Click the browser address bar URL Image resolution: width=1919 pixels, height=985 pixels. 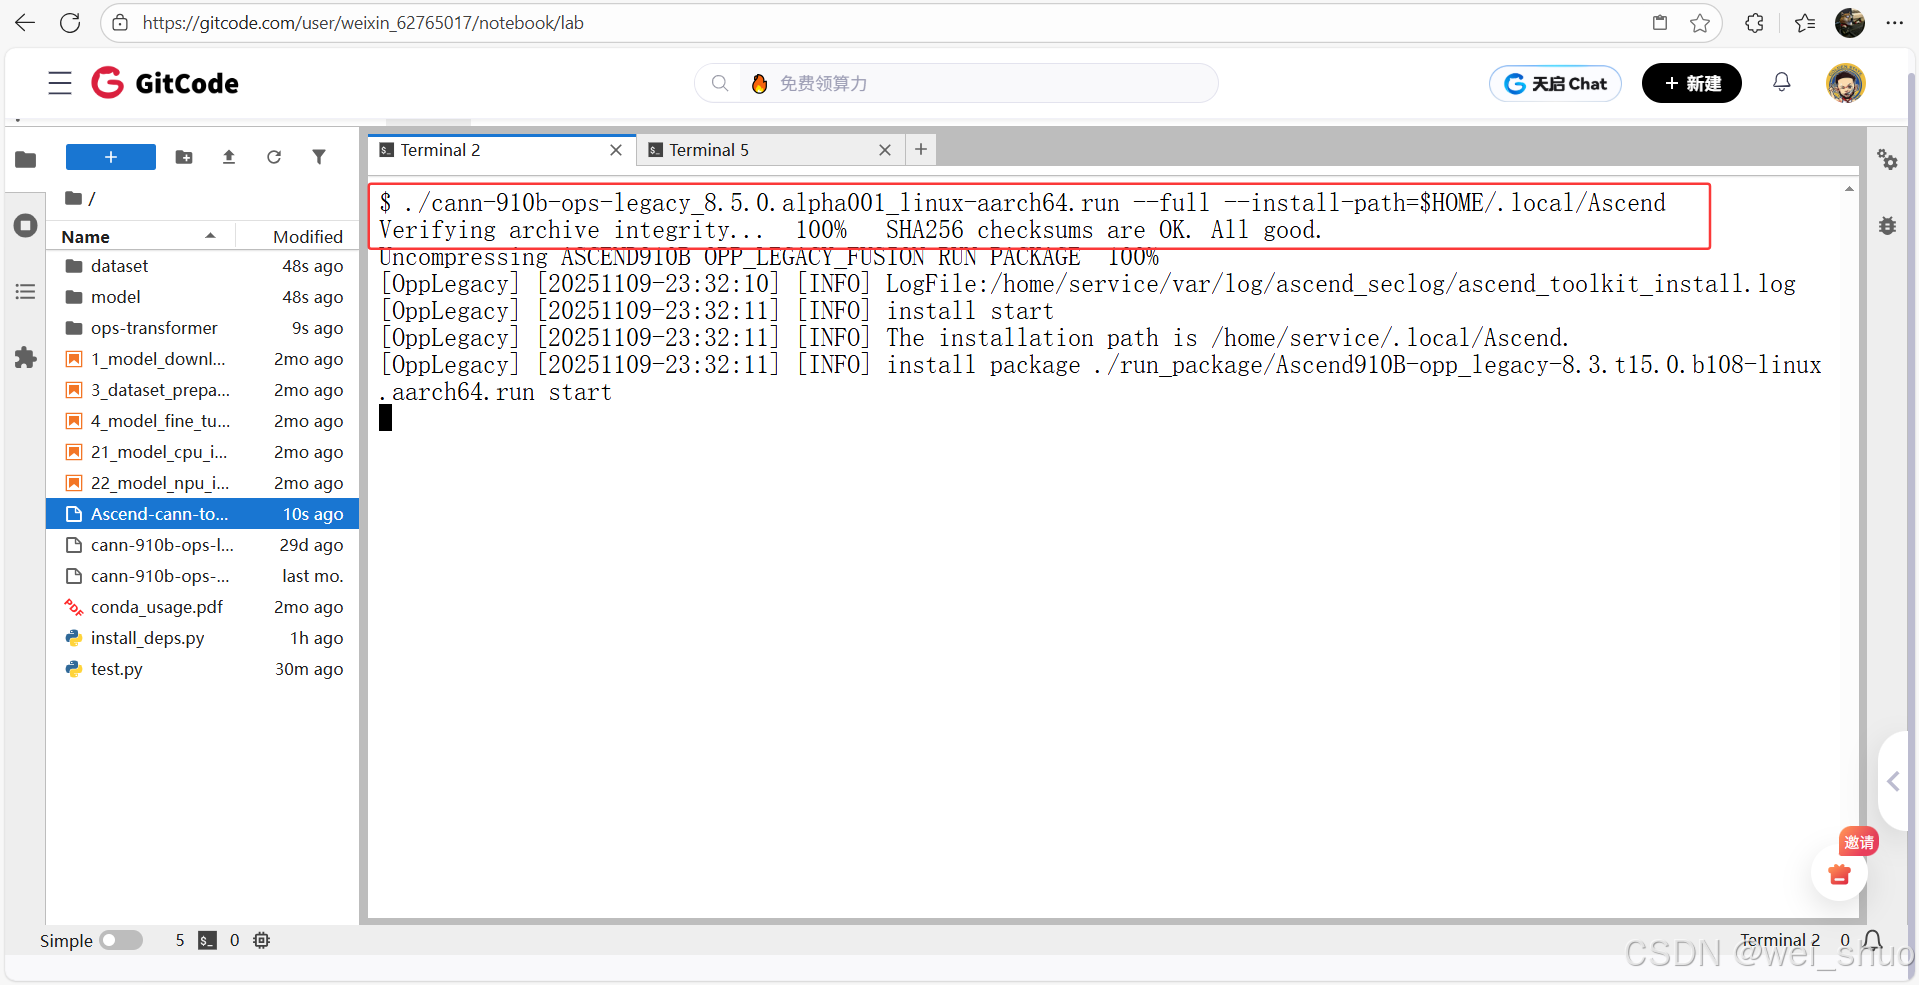(x=363, y=23)
